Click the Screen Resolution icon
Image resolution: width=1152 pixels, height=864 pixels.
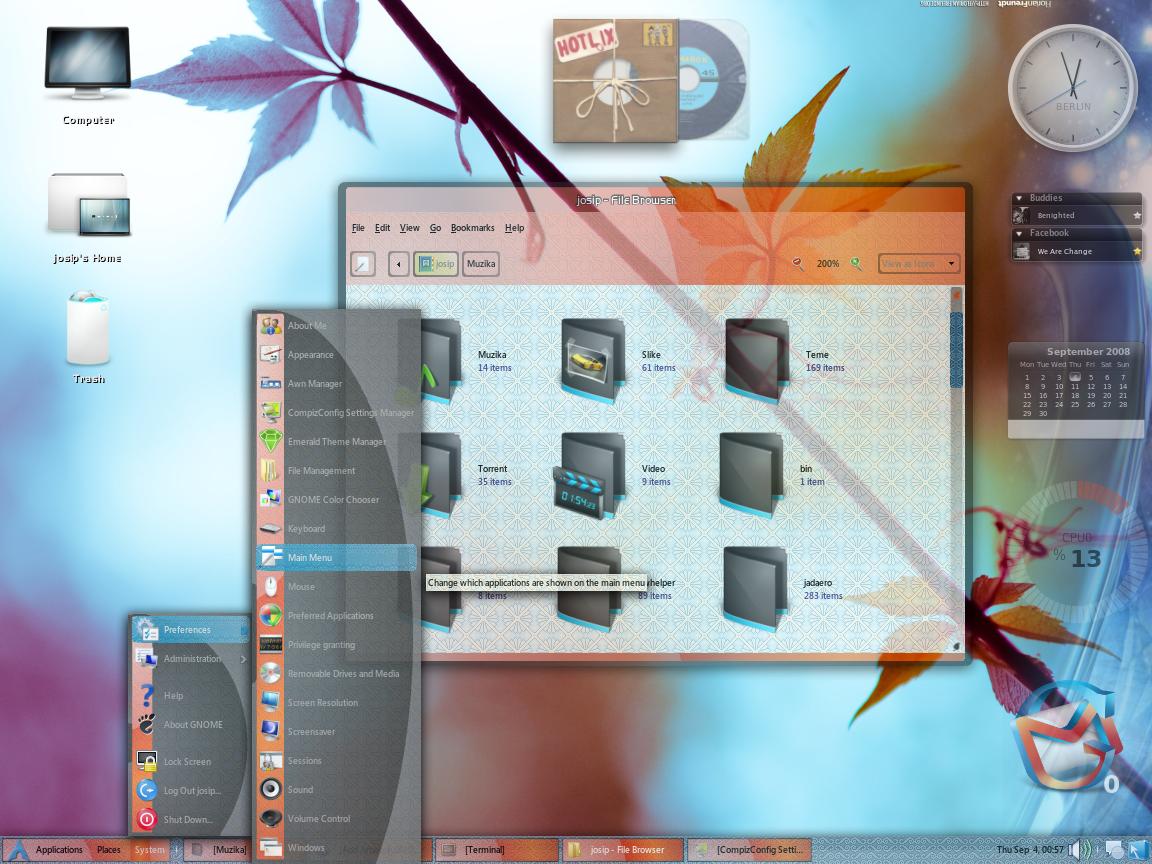click(x=270, y=702)
